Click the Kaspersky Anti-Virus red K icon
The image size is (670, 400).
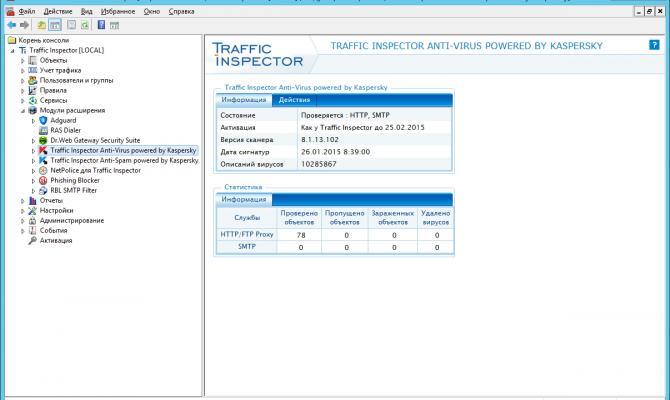coord(43,150)
